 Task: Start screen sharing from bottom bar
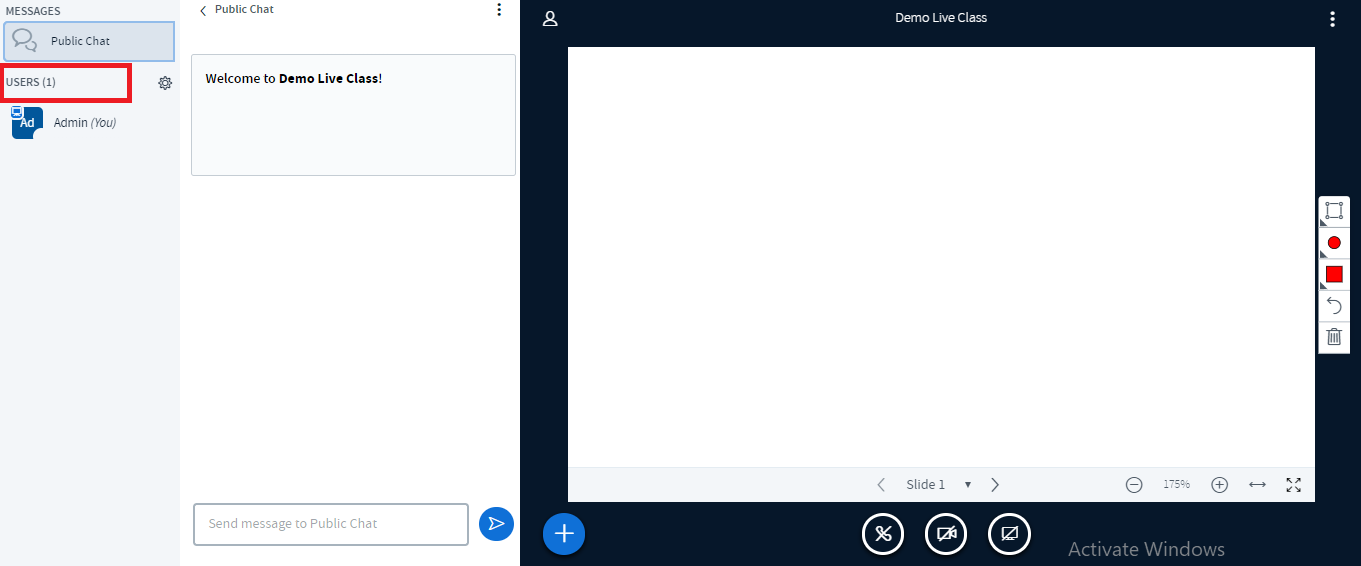(x=1009, y=534)
